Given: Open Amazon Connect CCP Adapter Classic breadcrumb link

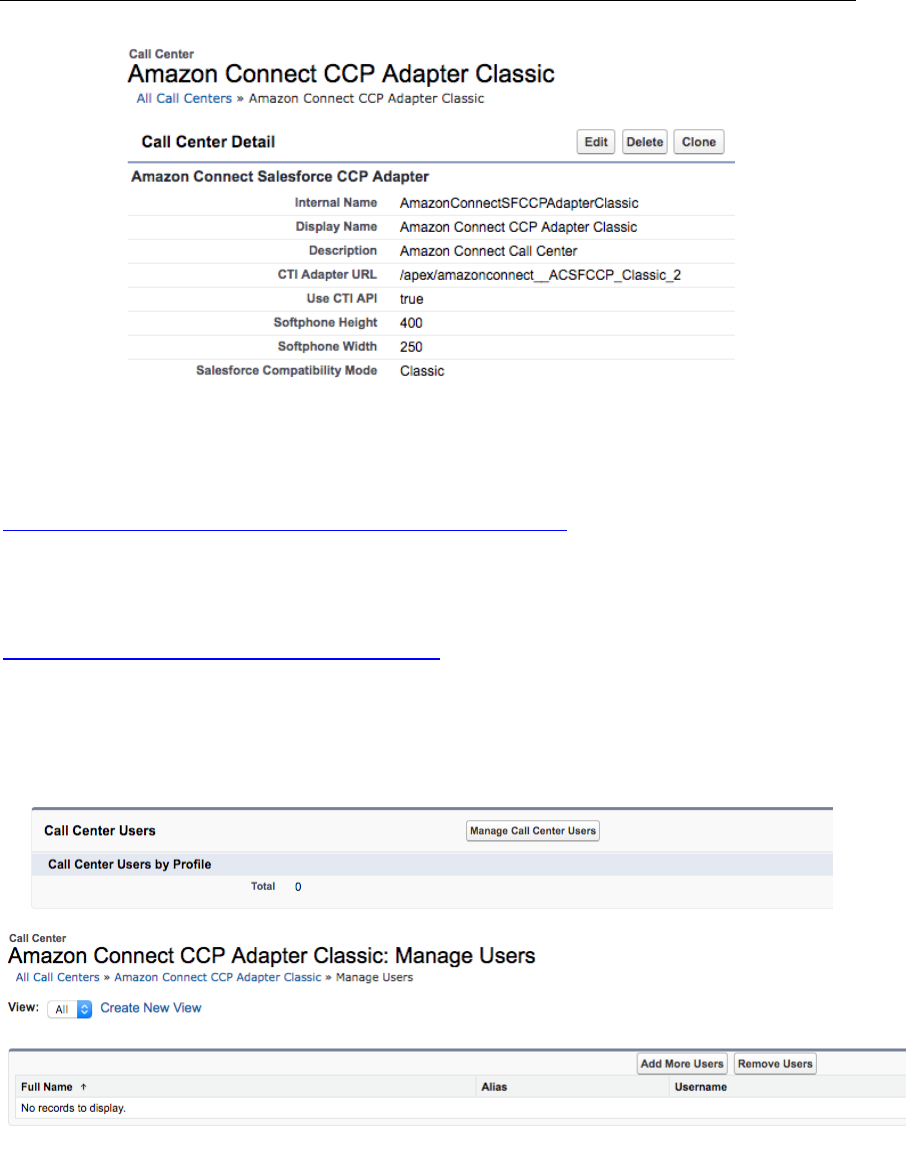Looking at the screenshot, I should coord(217,977).
